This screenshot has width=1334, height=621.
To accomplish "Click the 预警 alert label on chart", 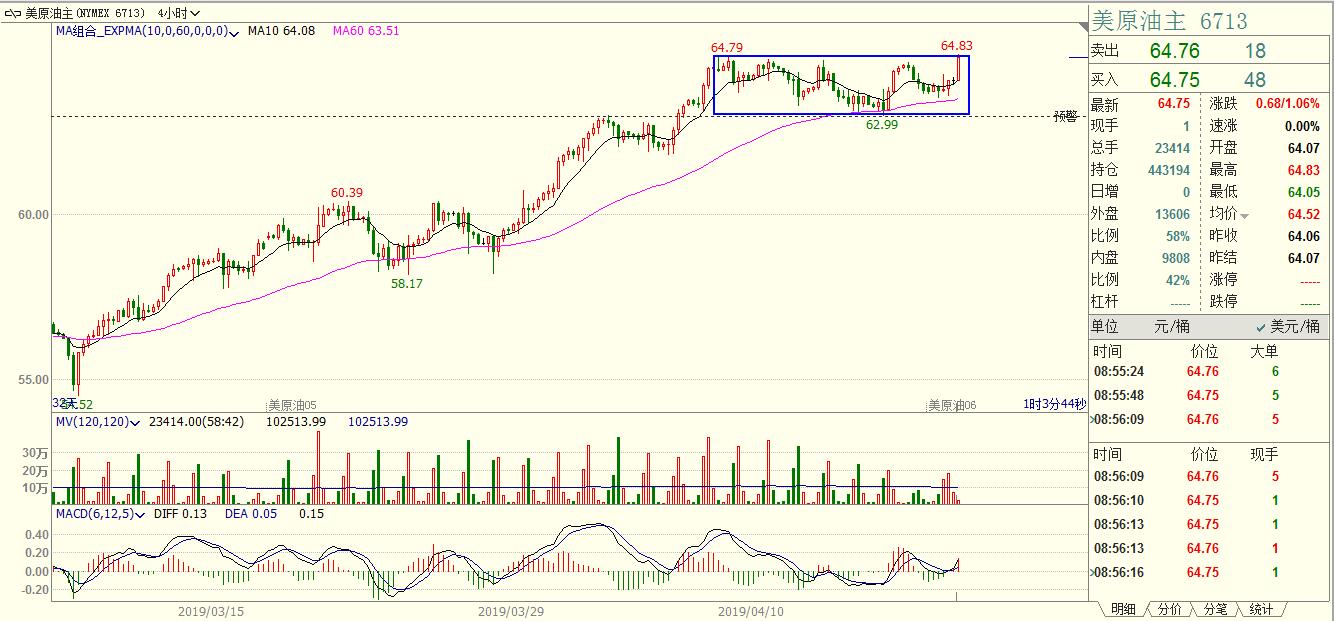I will pos(1065,117).
